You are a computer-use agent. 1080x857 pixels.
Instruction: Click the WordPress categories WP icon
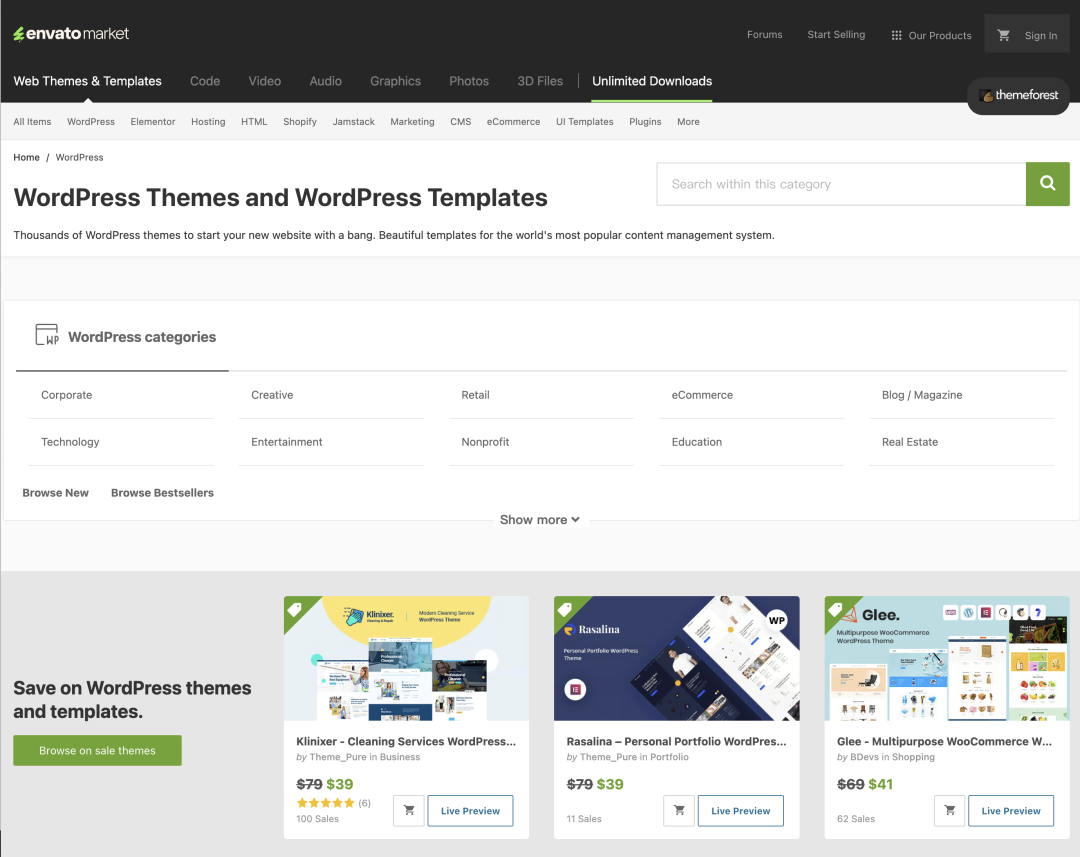(x=47, y=335)
